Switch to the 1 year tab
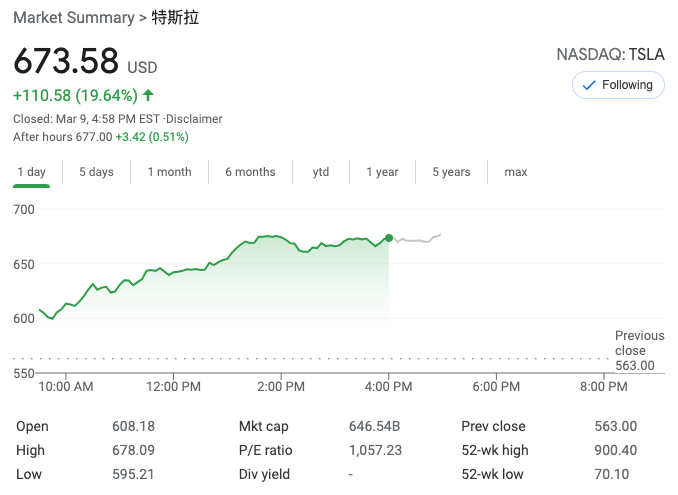The image size is (678, 495). [382, 172]
